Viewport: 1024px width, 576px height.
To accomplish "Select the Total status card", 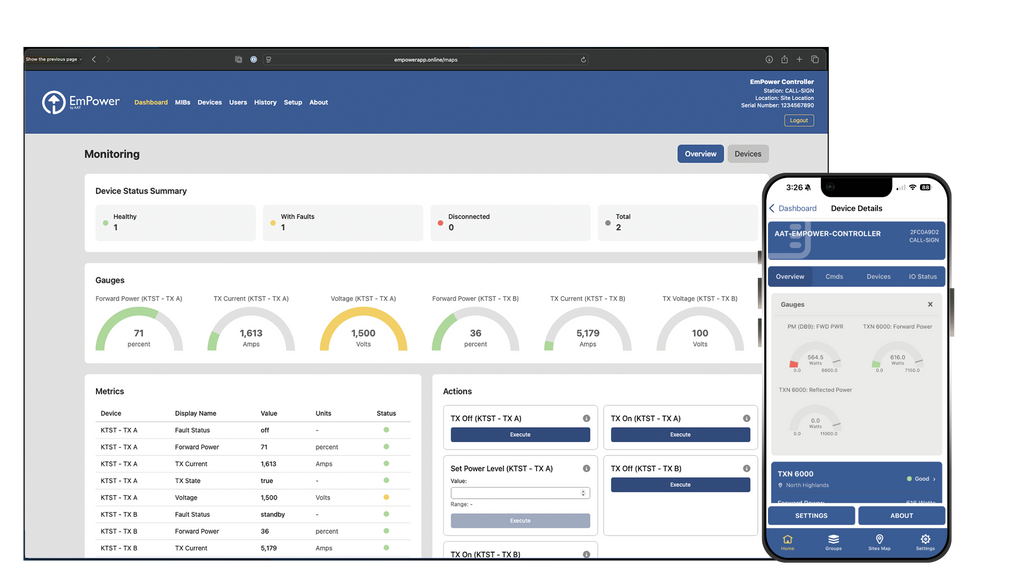I will pos(678,223).
